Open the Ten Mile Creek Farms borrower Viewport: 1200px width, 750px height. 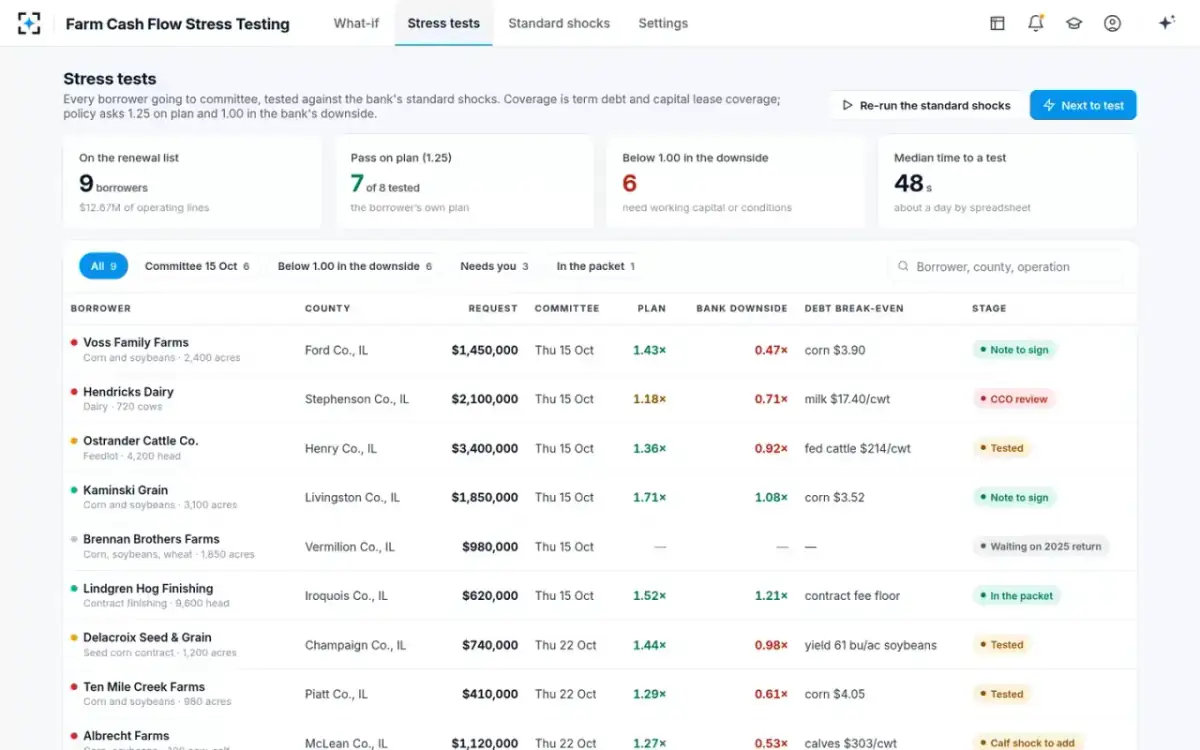[x=144, y=686]
